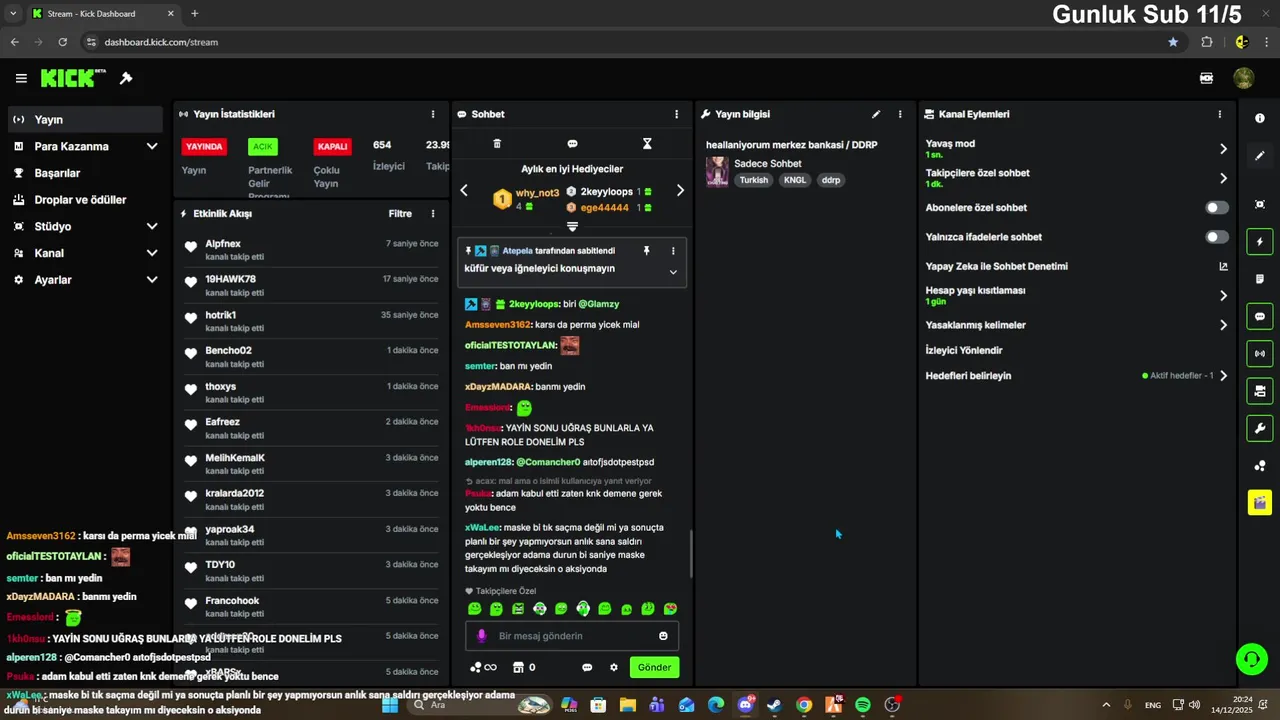
Task: Focus the Bir mesaj gönderin field
Action: 572,636
